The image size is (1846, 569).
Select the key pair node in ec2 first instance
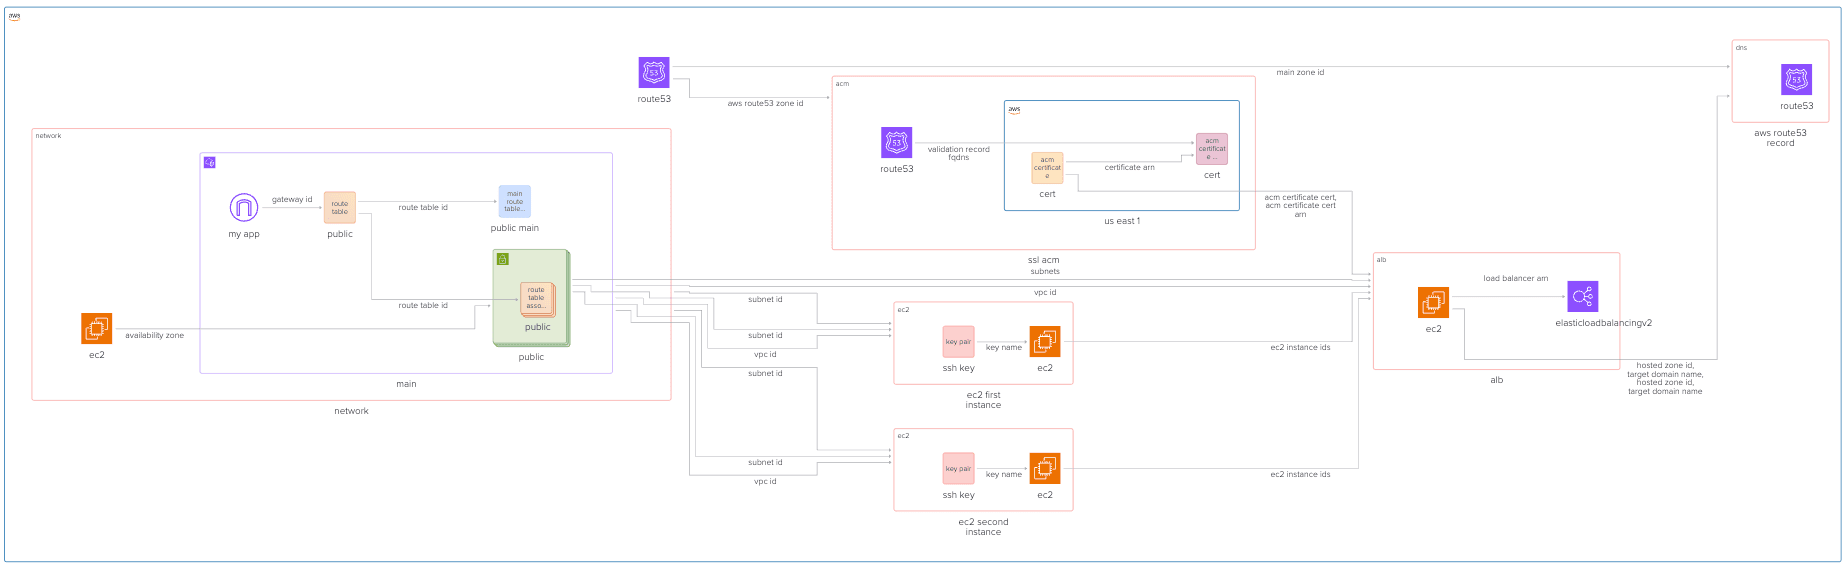tap(958, 342)
